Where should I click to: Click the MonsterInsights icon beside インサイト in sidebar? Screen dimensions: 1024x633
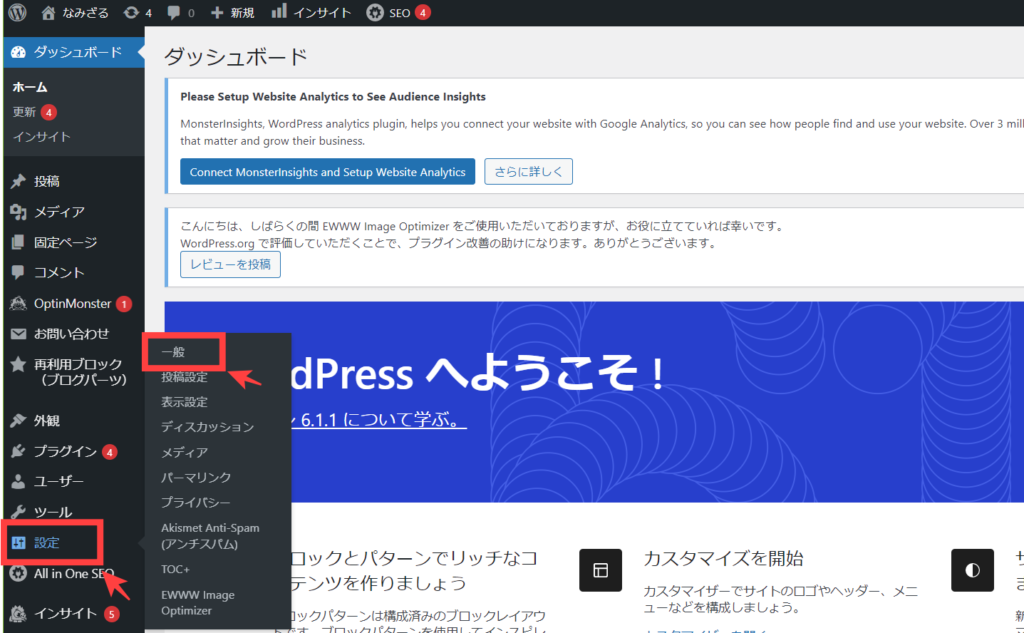[x=18, y=613]
